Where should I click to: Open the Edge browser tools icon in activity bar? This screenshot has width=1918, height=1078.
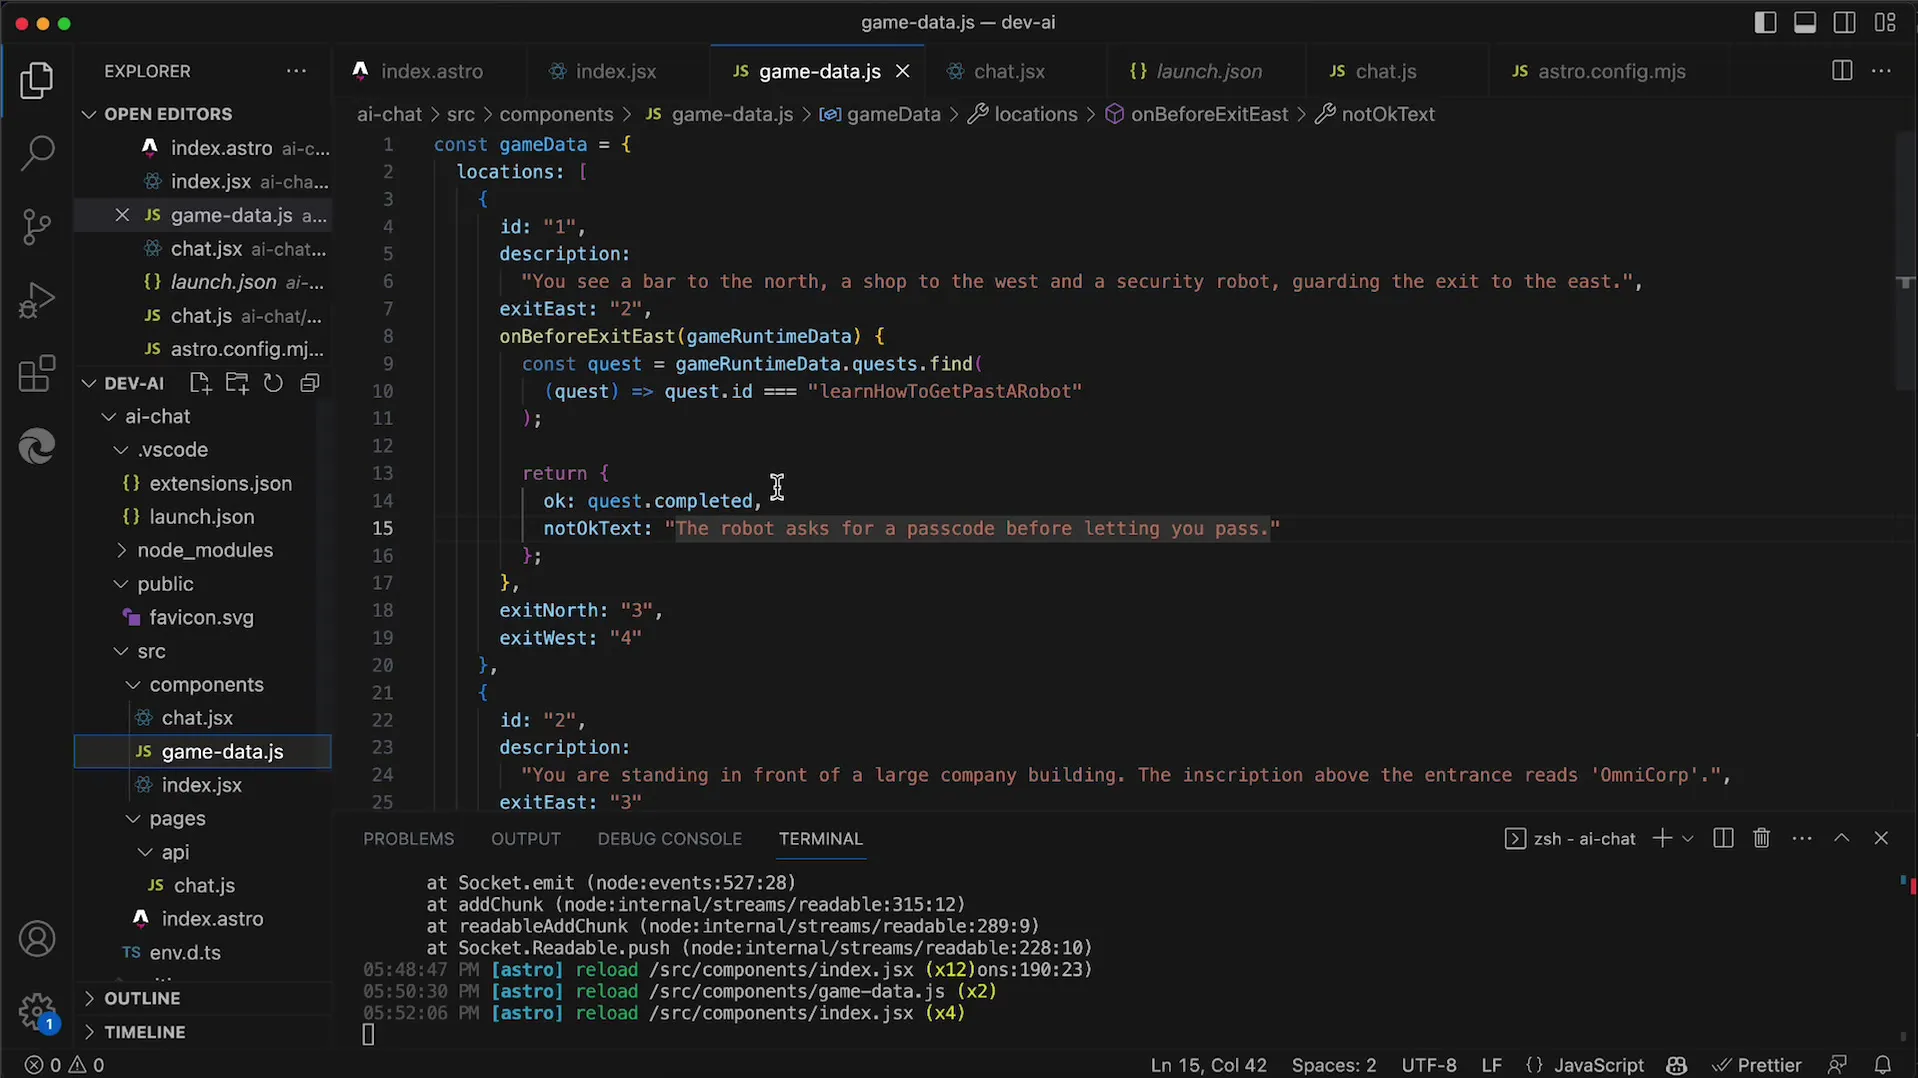pyautogui.click(x=37, y=446)
